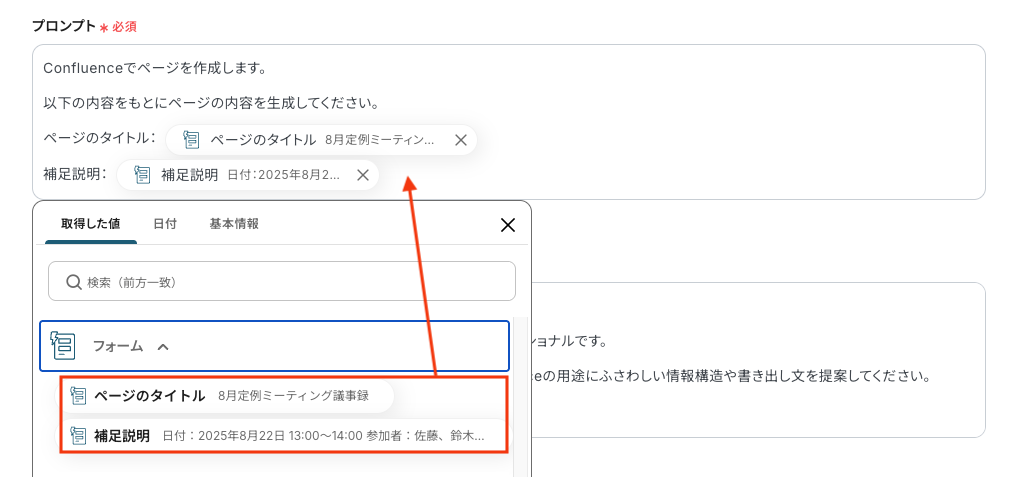This screenshot has width=1014, height=477.
Task: Click the フォーム section label
Action: coord(118,347)
